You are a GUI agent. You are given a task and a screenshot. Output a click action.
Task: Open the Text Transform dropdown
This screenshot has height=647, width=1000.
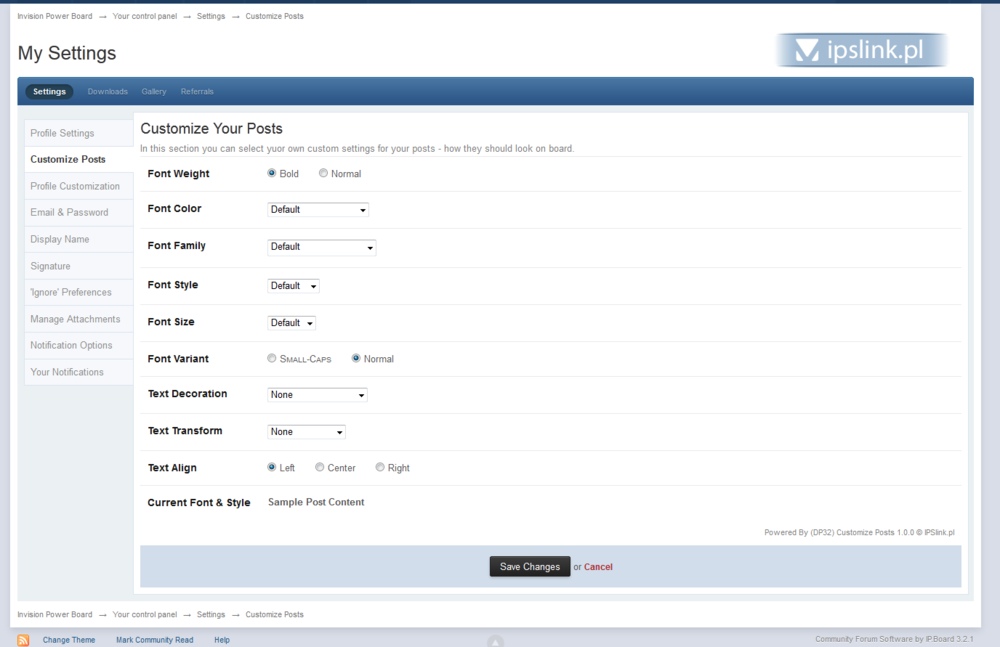(306, 432)
